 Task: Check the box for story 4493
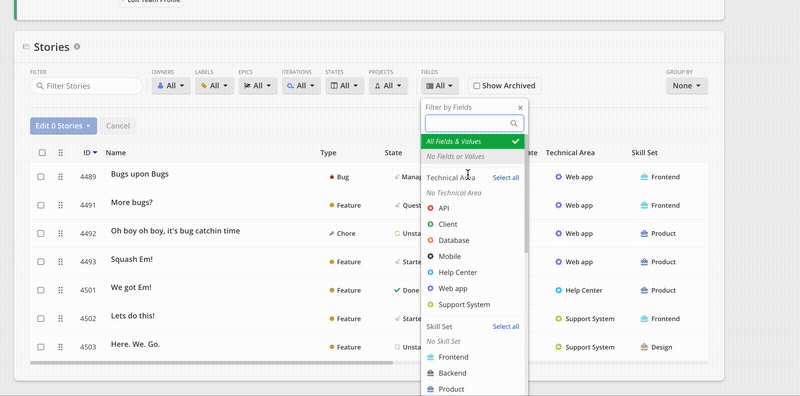pos(41,262)
